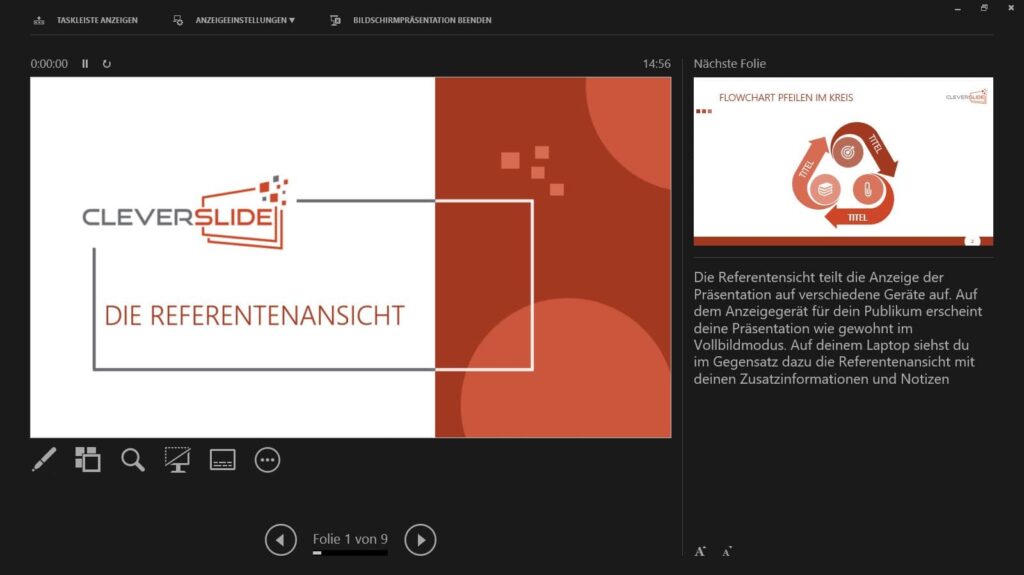Advance to the next slide arrow
The height and width of the screenshot is (575, 1024).
[420, 540]
